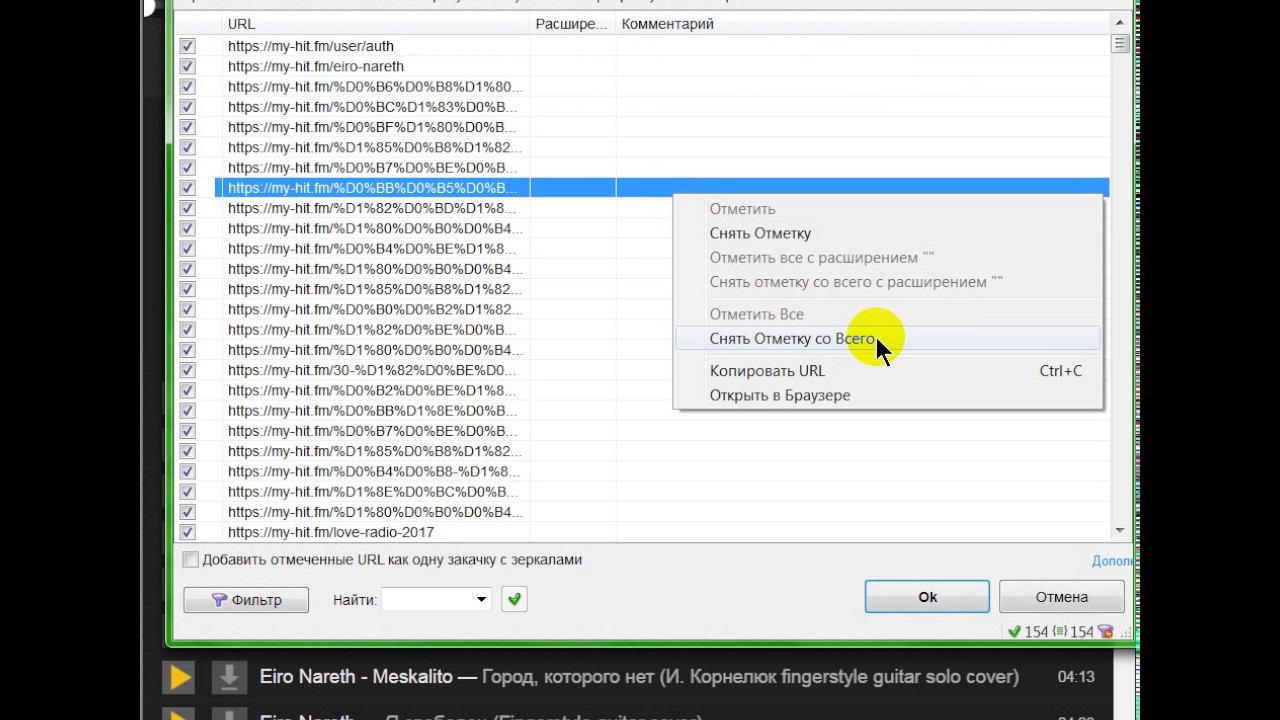Confirm with the Ok button

[x=927, y=597]
